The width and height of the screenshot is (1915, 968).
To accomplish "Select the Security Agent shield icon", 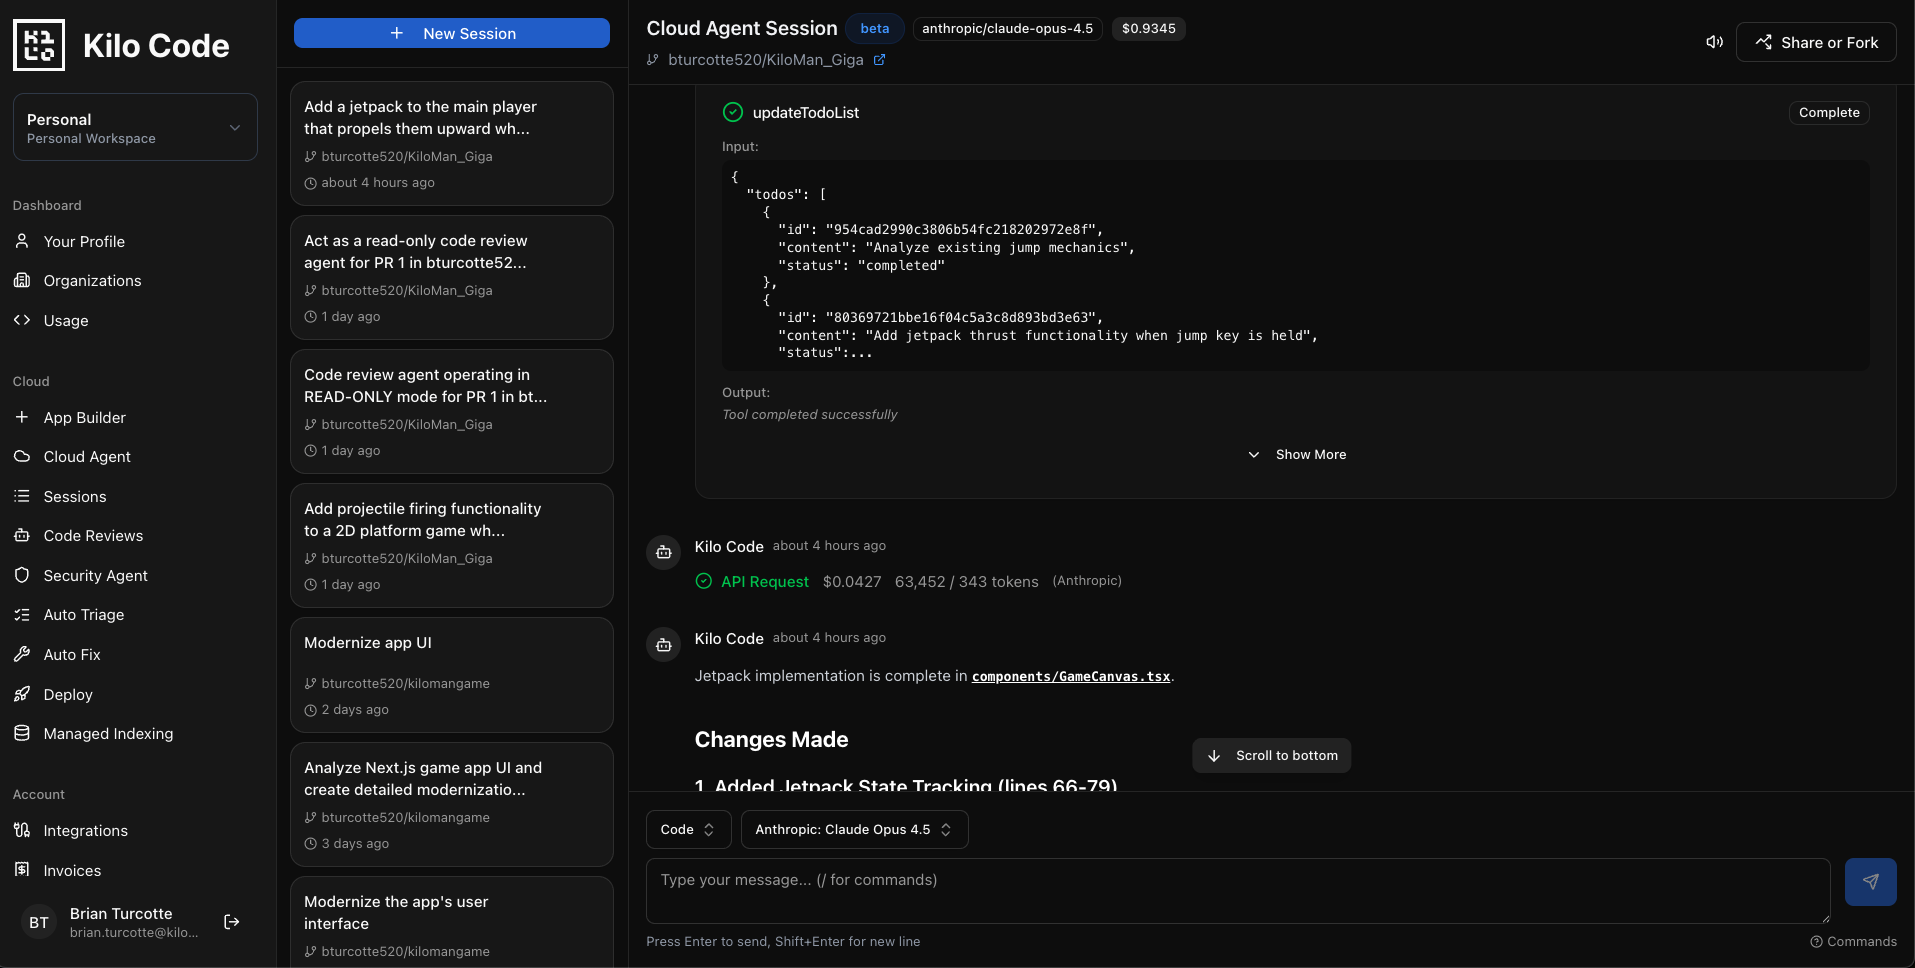I will pyautogui.click(x=22, y=575).
